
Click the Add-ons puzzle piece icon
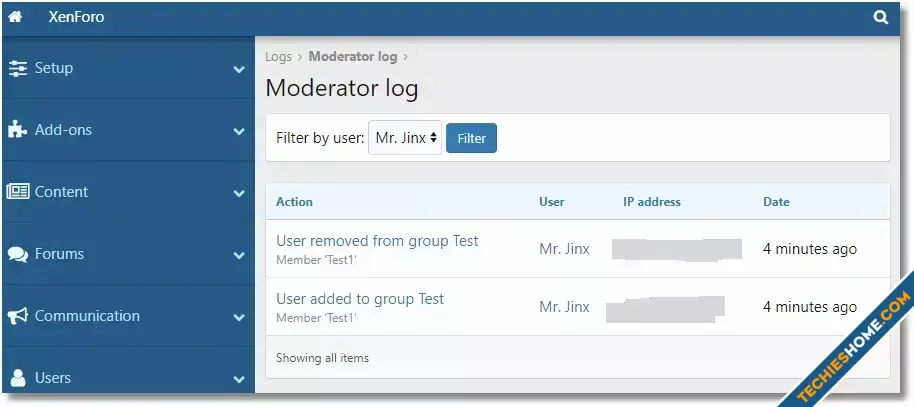17,129
